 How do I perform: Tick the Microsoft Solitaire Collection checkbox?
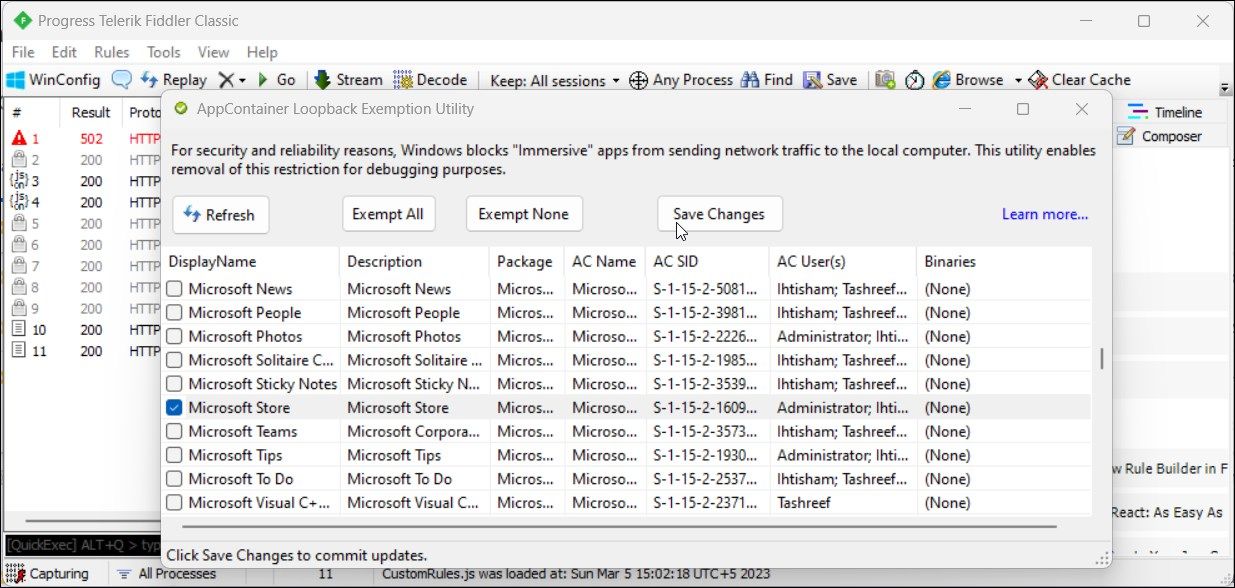coord(175,360)
